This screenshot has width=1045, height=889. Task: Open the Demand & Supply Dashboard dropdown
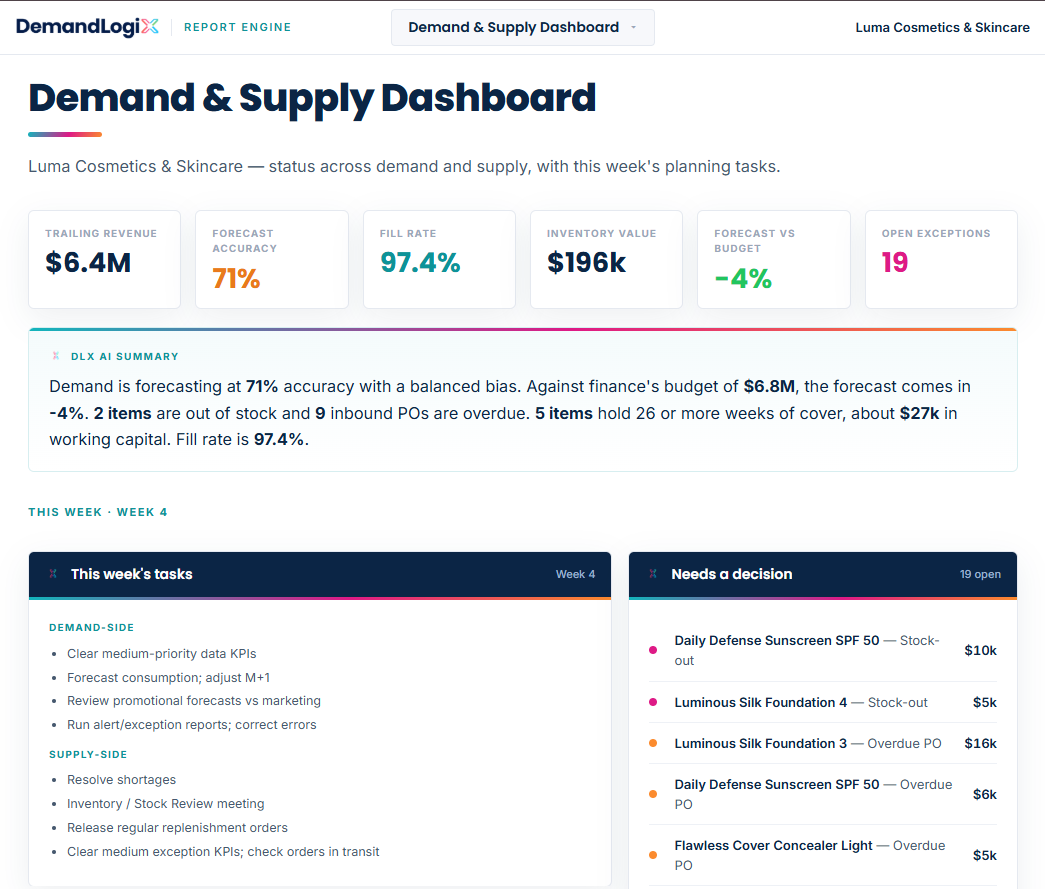point(522,27)
